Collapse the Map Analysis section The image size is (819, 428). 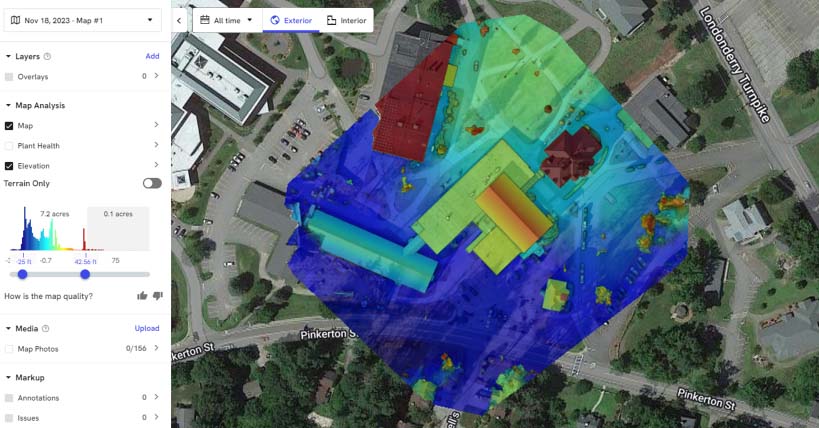click(9, 105)
